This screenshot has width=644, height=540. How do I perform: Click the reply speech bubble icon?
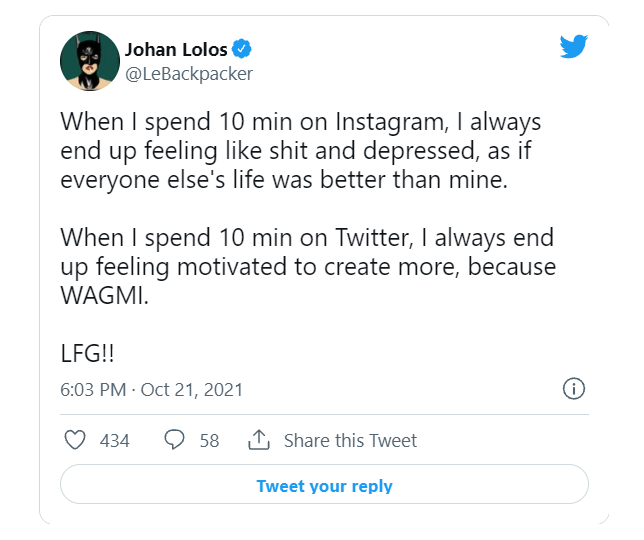click(x=175, y=440)
